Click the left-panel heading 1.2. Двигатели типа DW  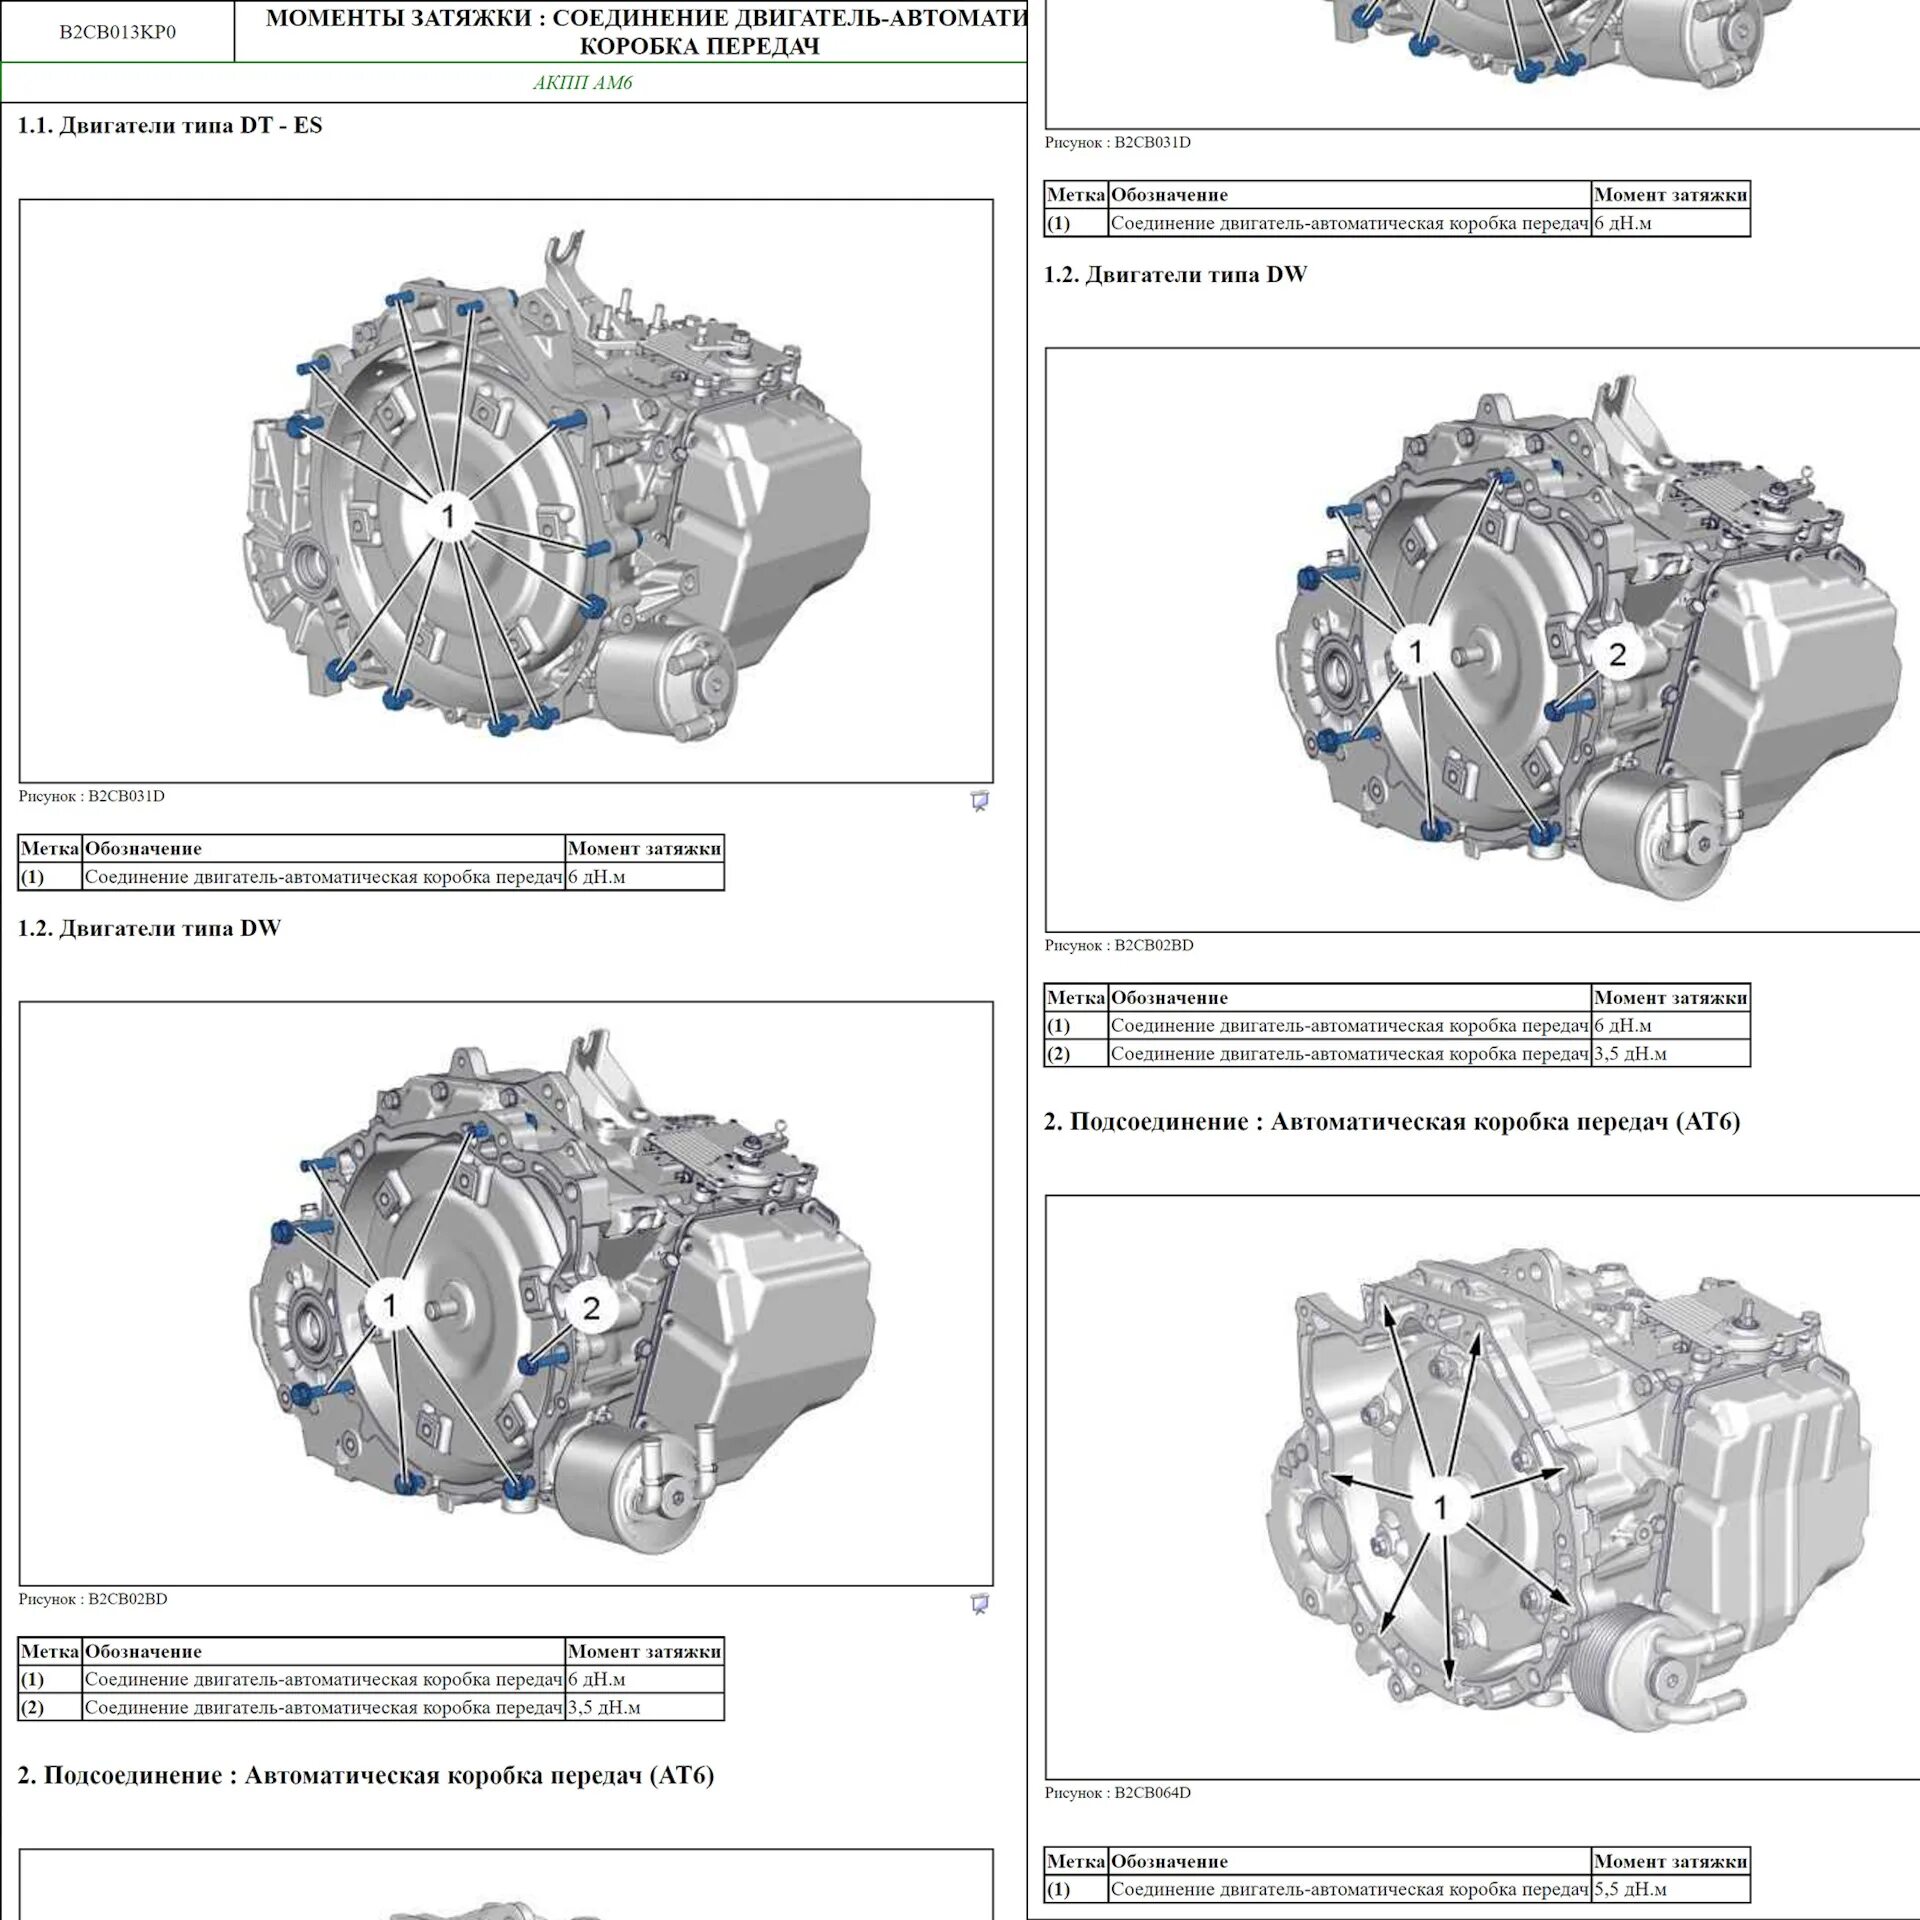pyautogui.click(x=149, y=928)
